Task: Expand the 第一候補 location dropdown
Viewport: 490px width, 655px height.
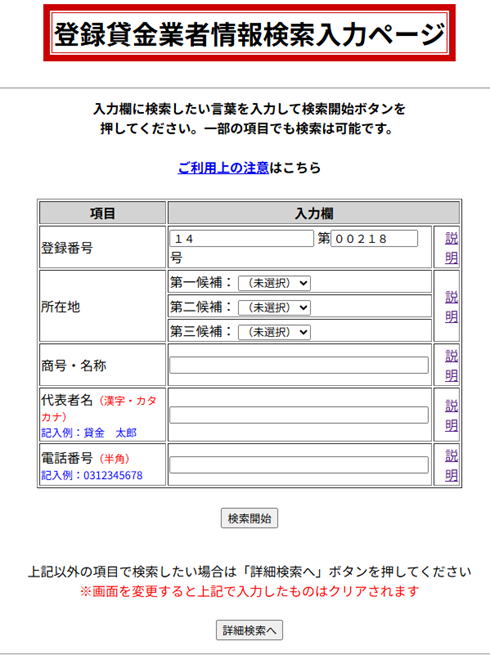Action: [x=274, y=283]
